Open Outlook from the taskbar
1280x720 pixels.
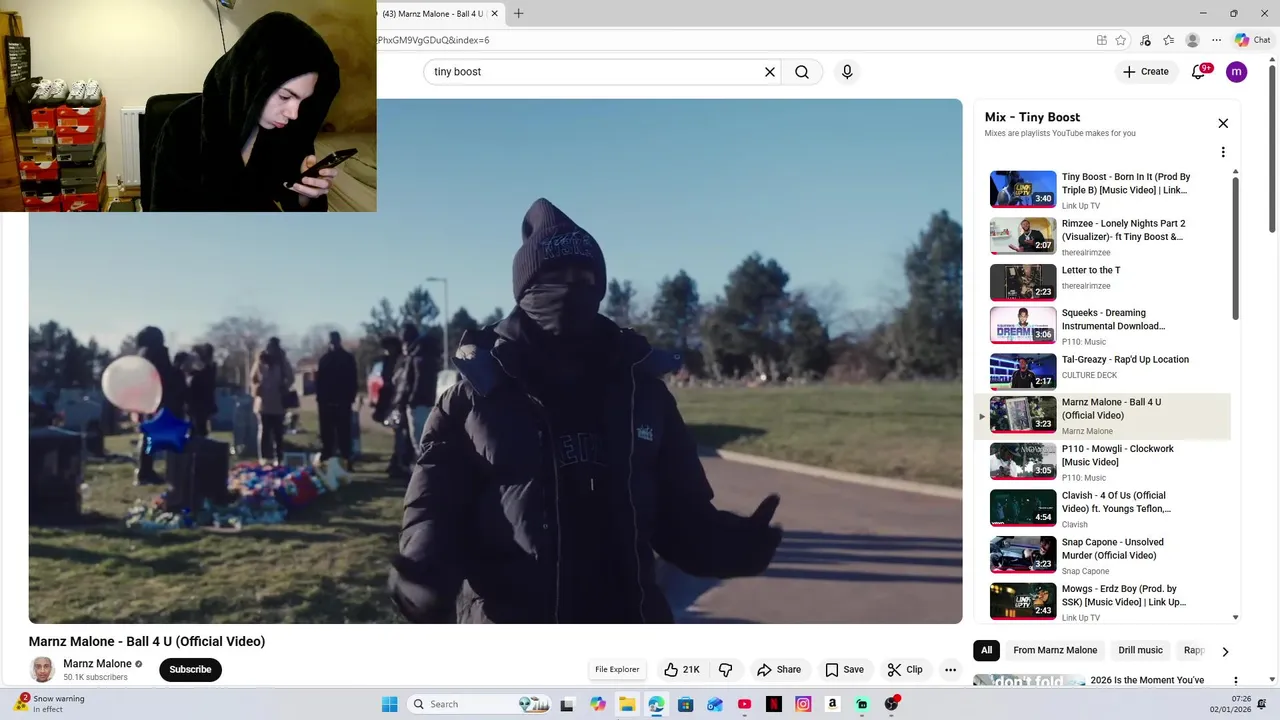[x=714, y=704]
